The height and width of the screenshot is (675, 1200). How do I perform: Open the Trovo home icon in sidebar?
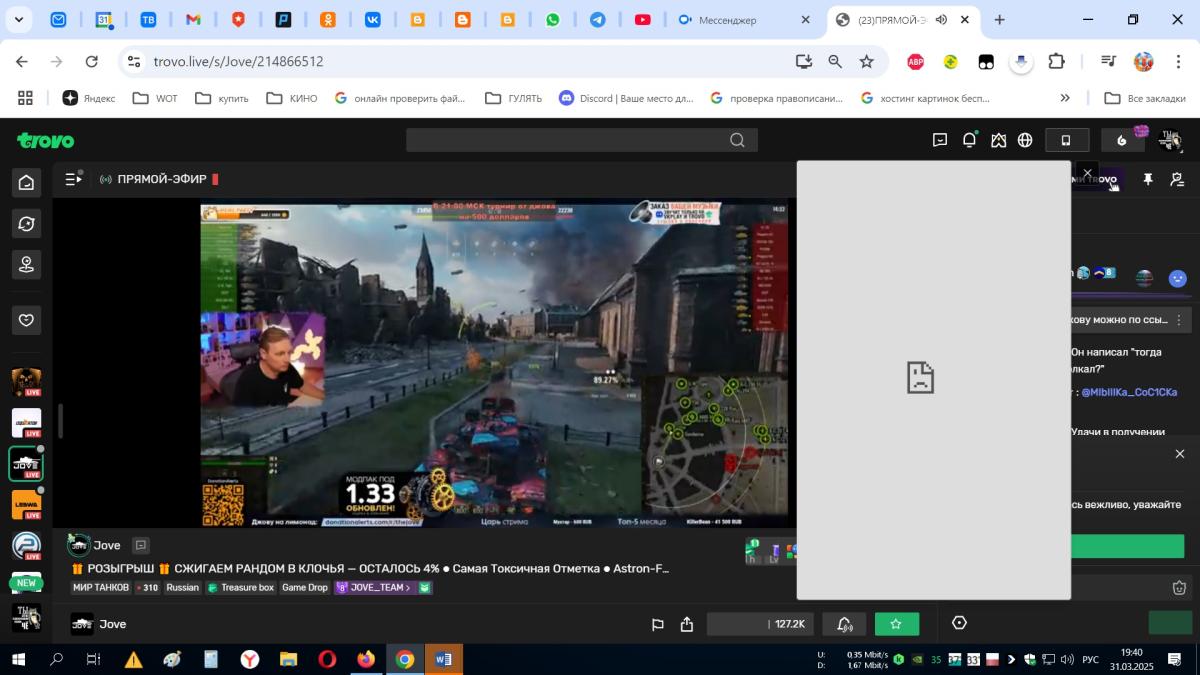click(x=27, y=182)
